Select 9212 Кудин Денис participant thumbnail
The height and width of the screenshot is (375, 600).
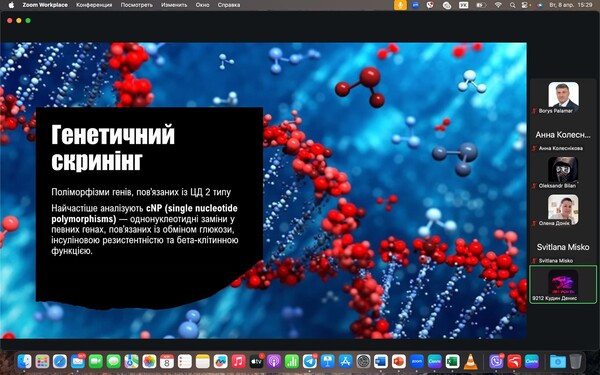click(x=563, y=284)
